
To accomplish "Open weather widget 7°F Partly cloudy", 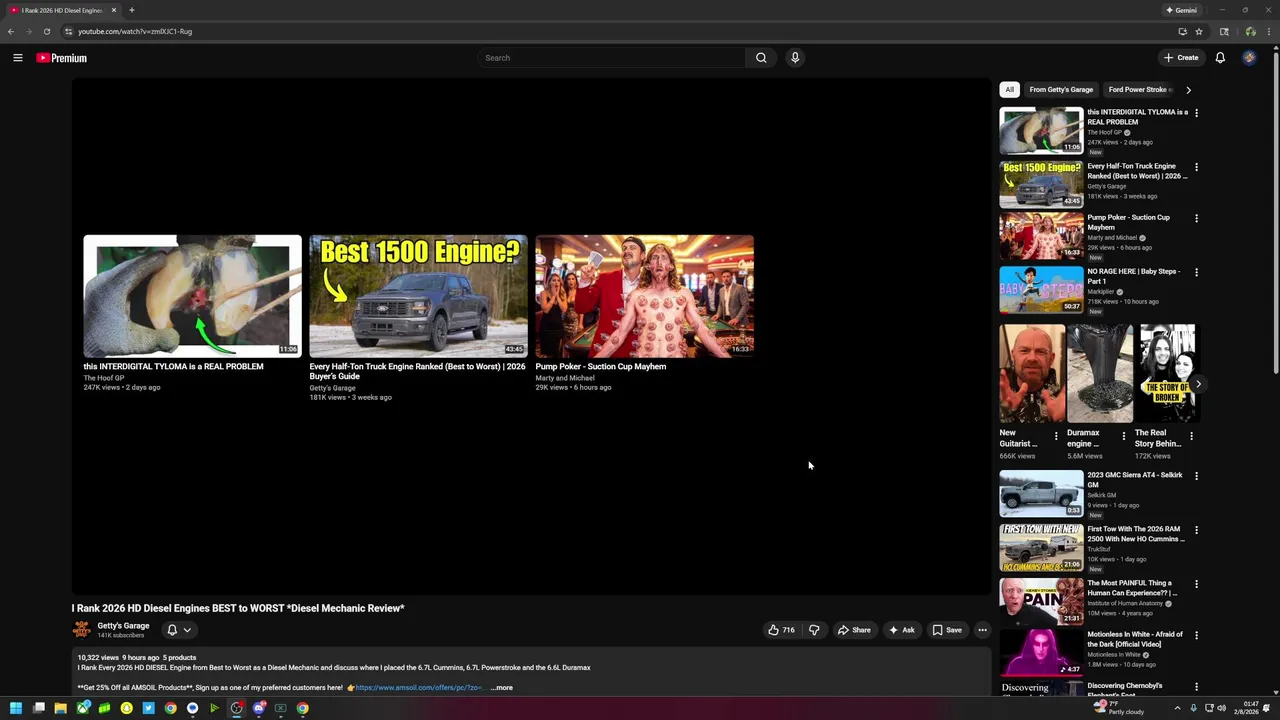I will click(1120, 708).
